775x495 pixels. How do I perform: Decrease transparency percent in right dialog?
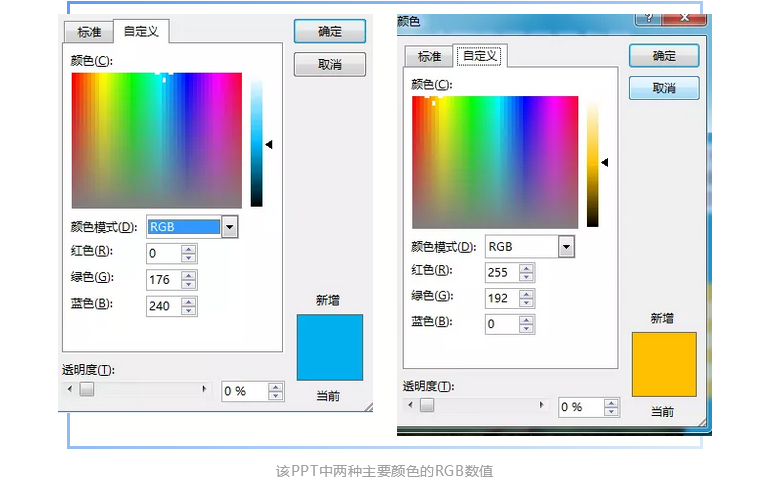click(611, 411)
